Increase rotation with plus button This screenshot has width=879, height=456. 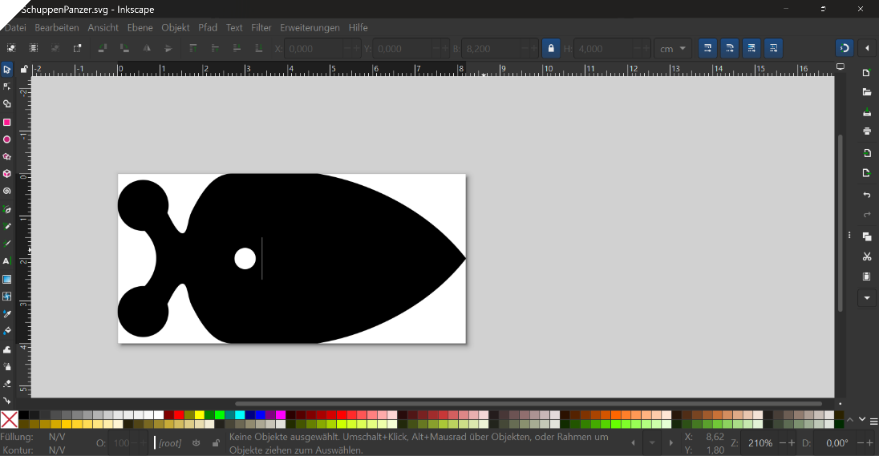(x=869, y=443)
